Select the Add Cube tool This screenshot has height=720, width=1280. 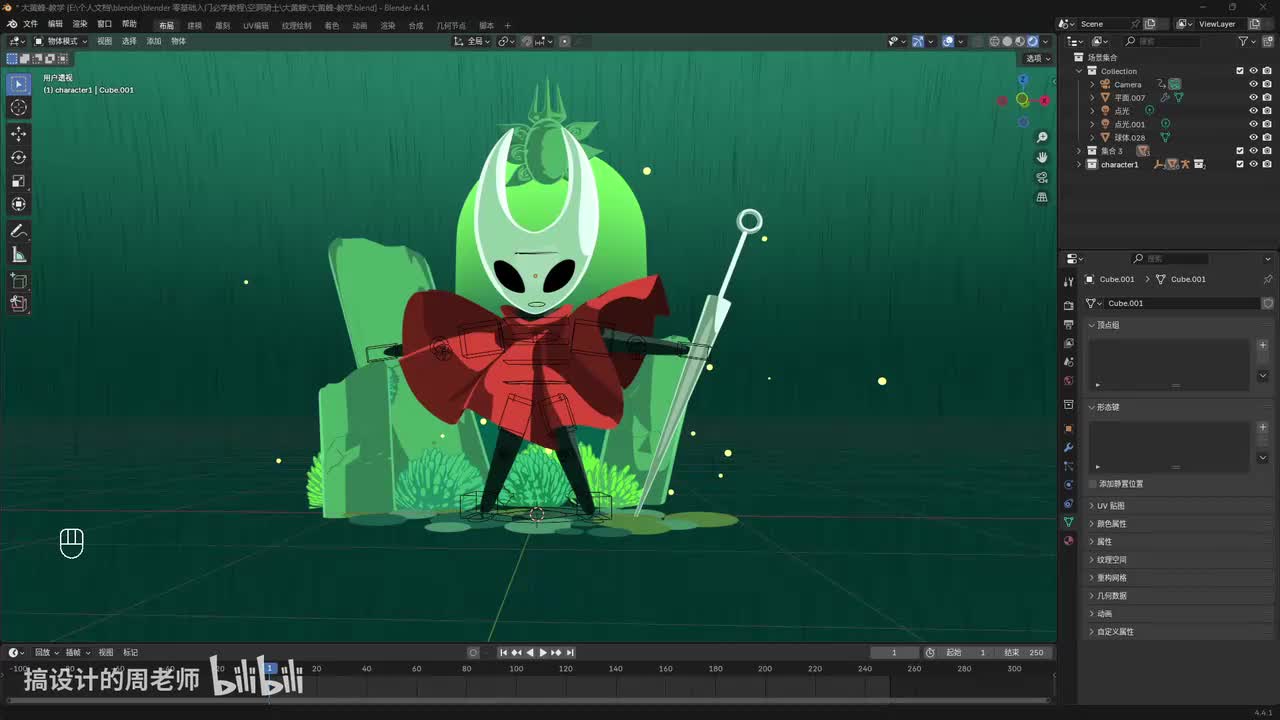(x=19, y=281)
